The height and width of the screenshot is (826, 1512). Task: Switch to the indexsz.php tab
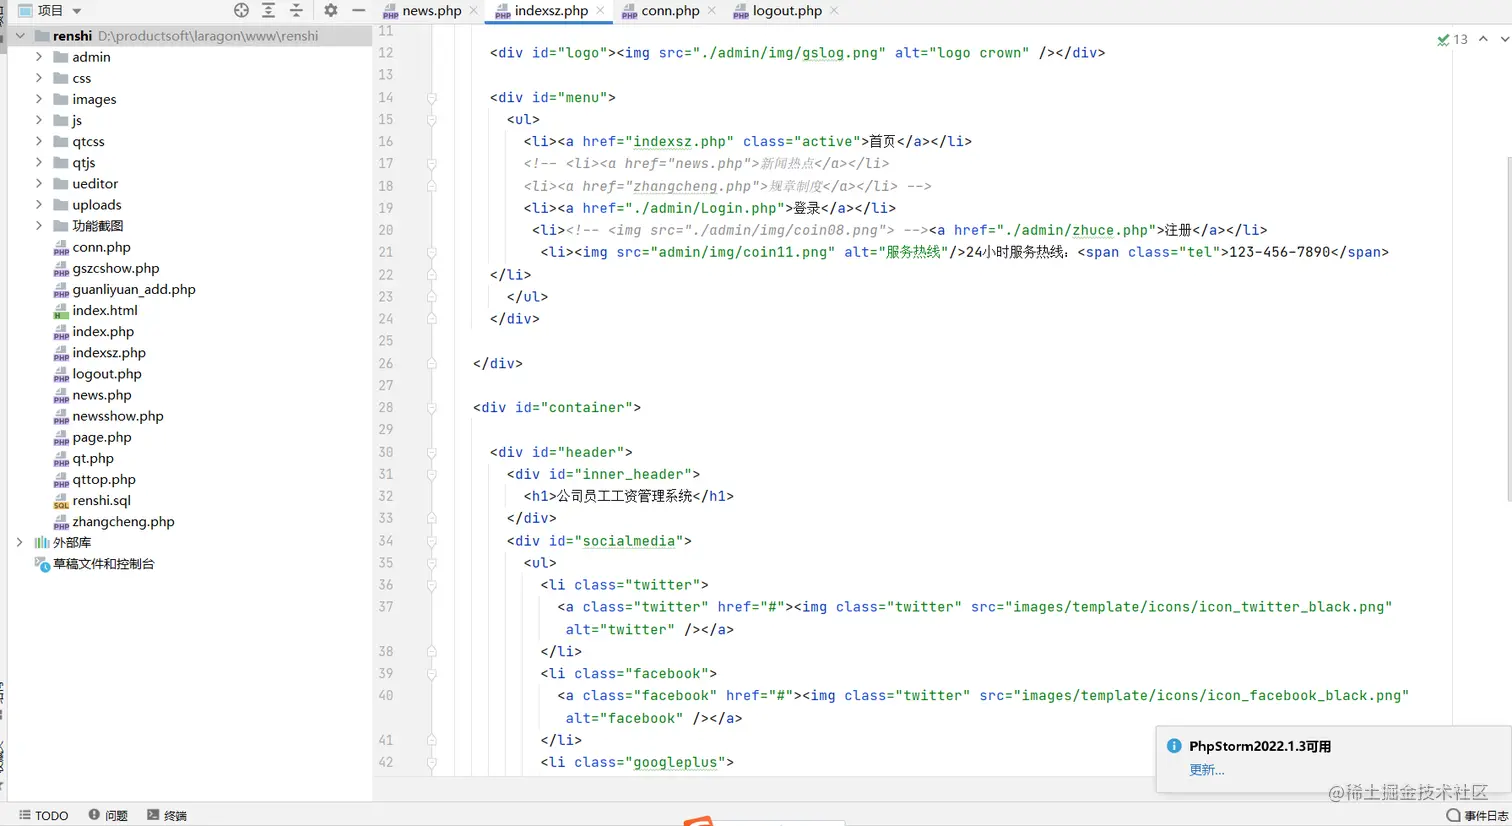[x=551, y=11]
